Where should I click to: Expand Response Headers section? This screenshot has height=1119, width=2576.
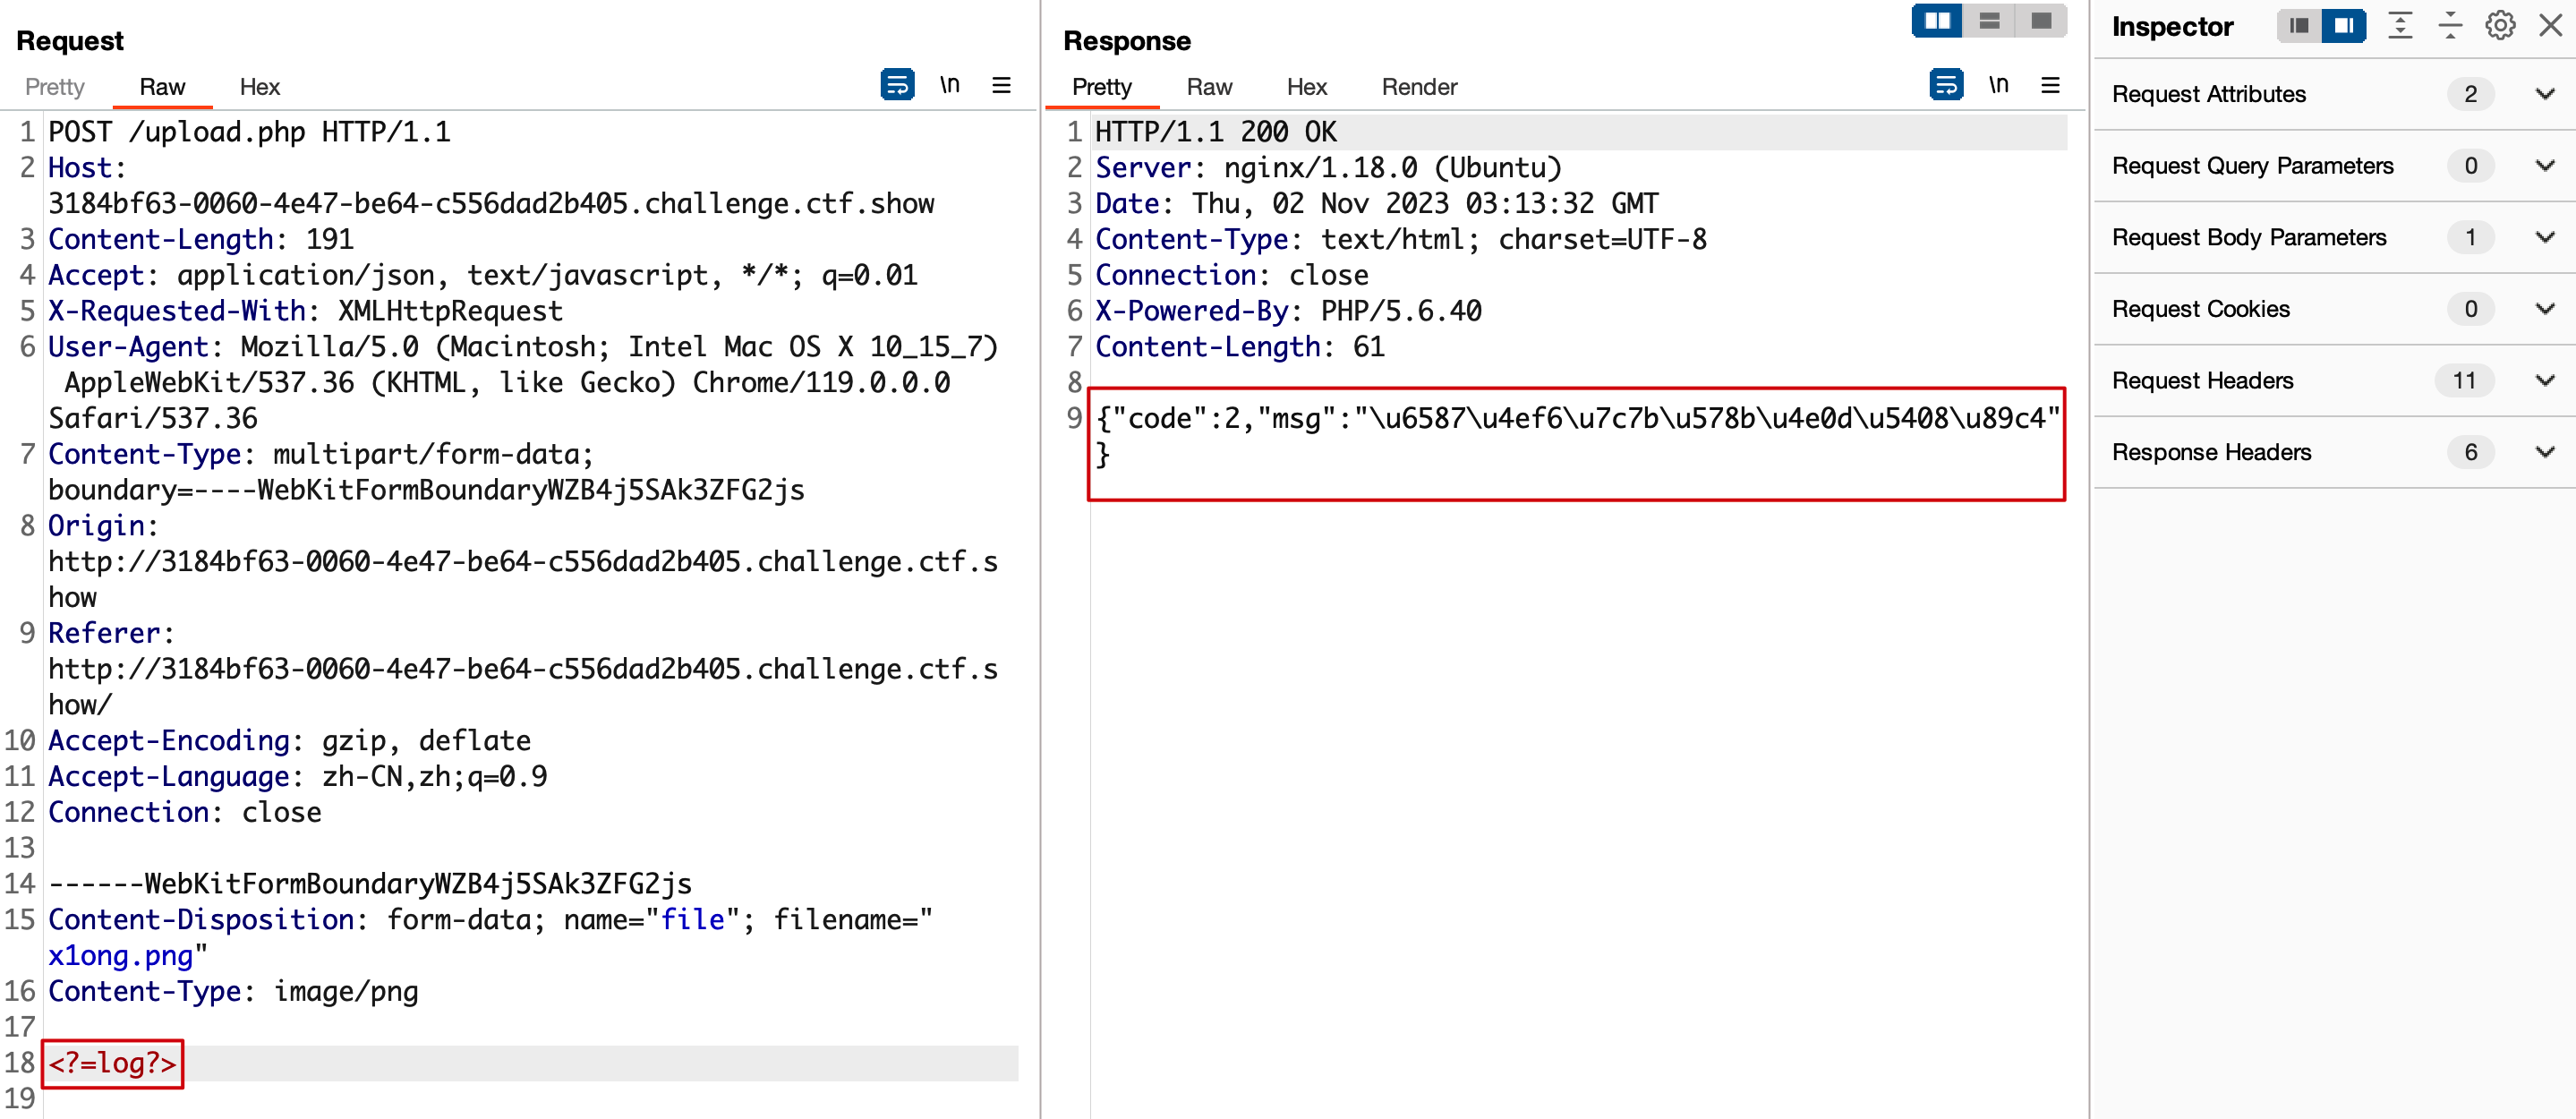2545,452
